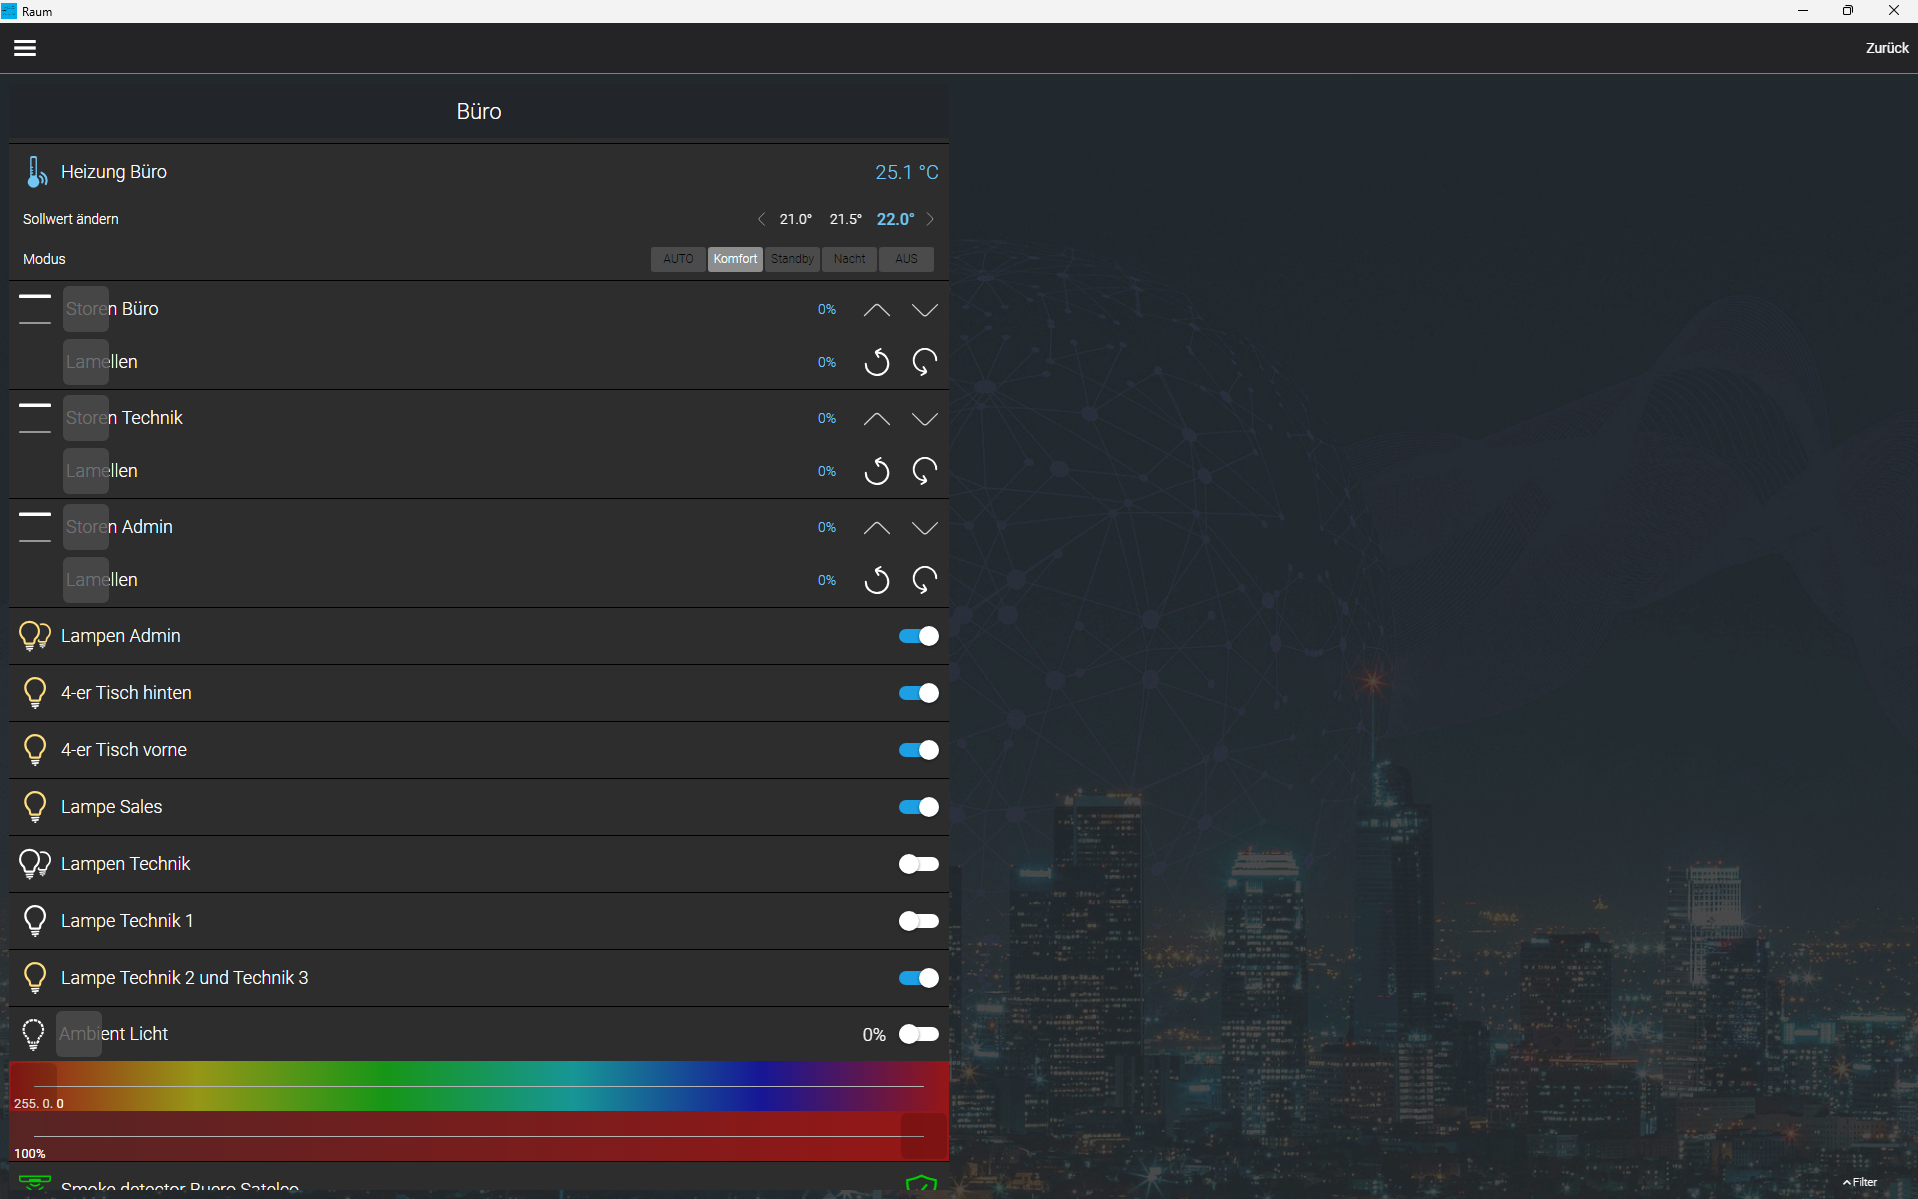This screenshot has height=1199, width=1918.
Task: Set the setpoint to 21.0°
Action: pos(796,219)
